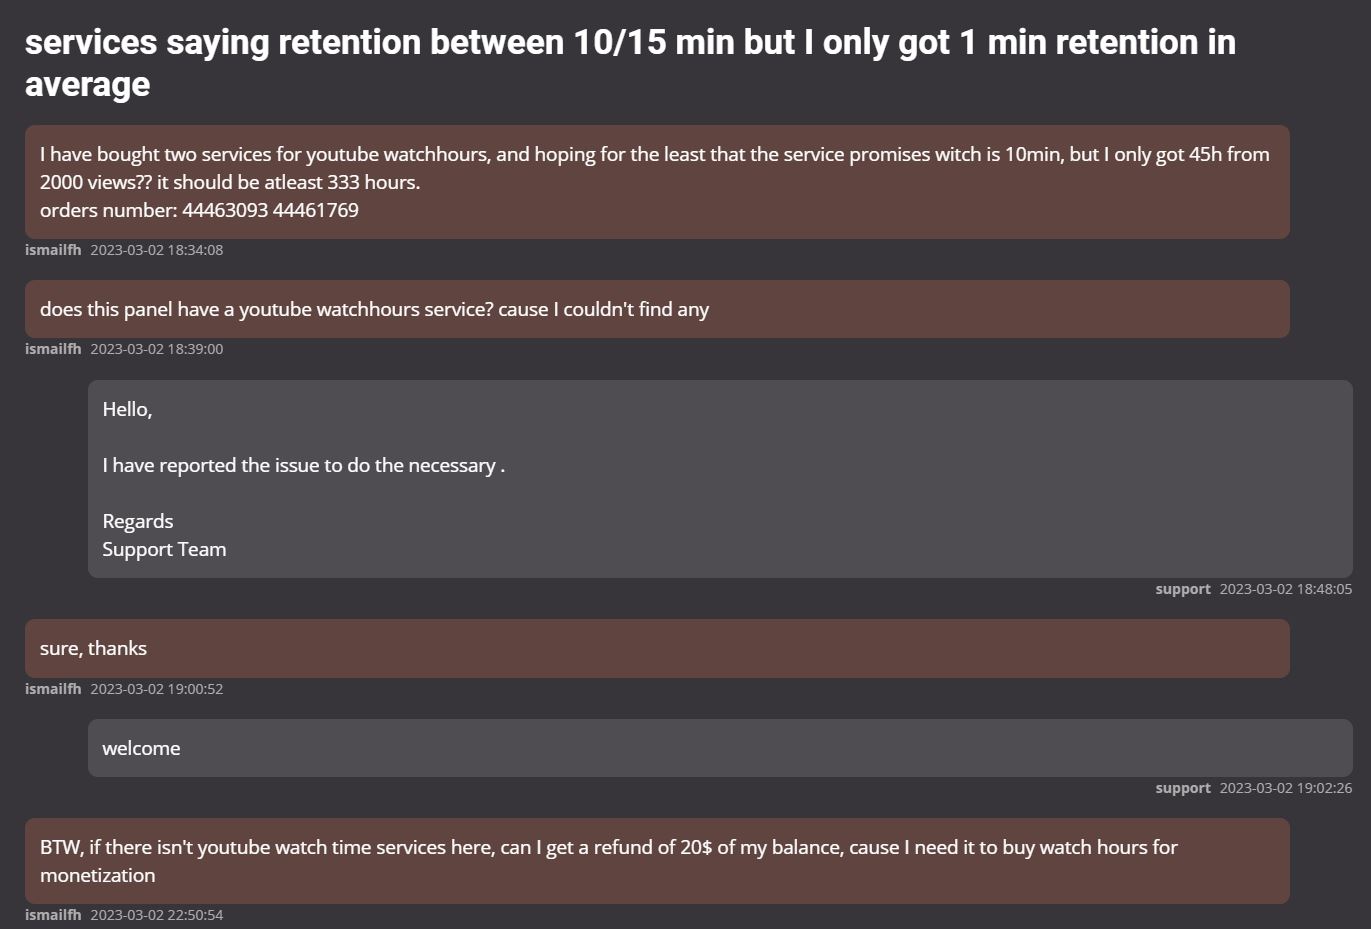Click timestamp 2023-03-02 18:39:00
The height and width of the screenshot is (929, 1371).
coord(157,349)
